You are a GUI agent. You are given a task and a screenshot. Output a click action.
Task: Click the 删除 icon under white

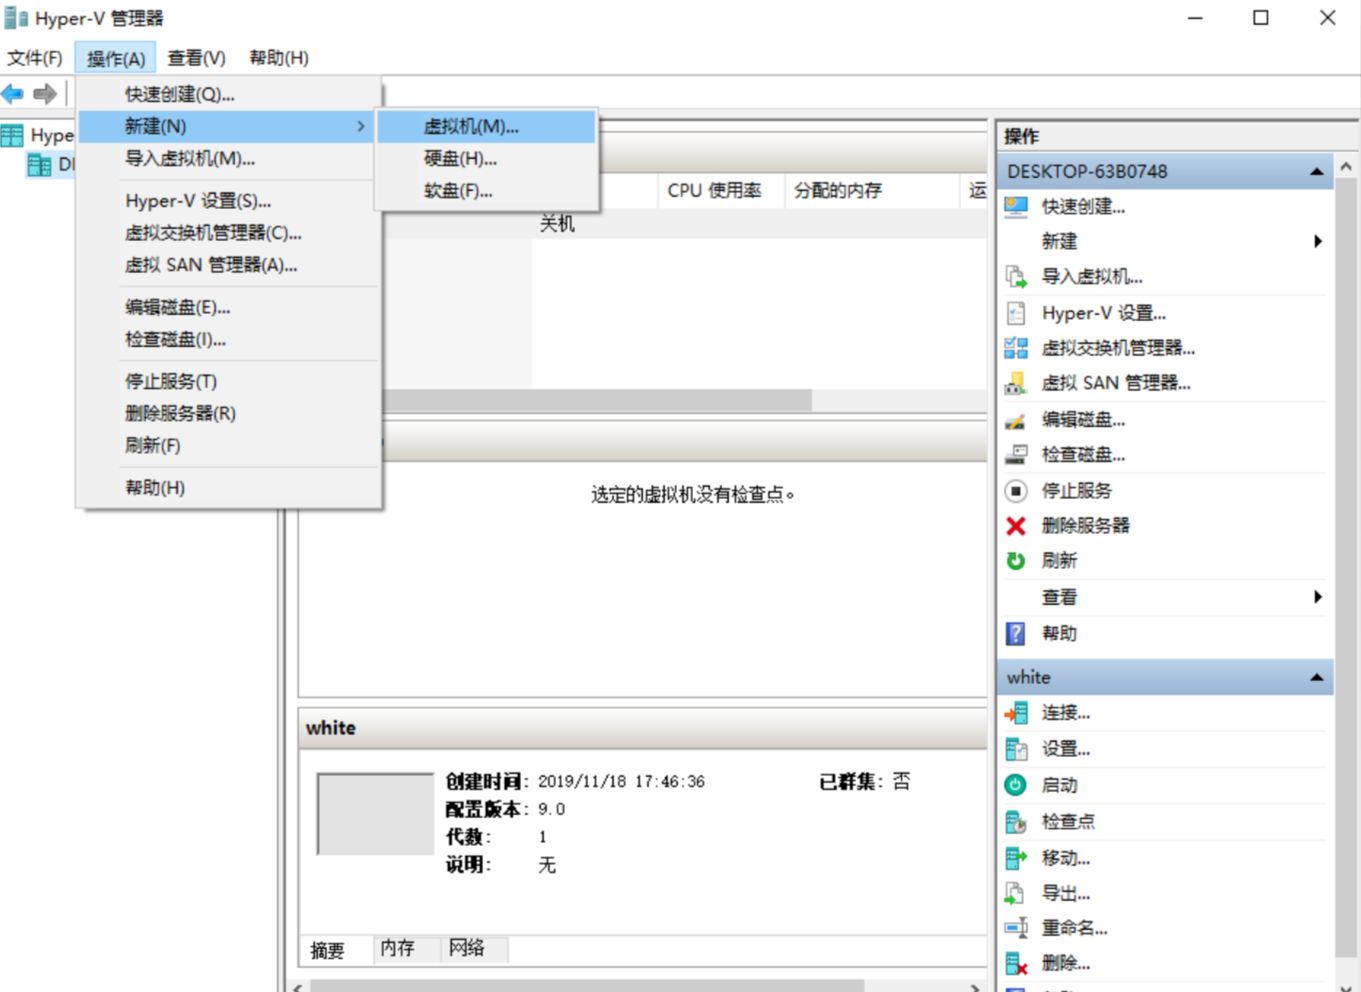click(x=1016, y=964)
